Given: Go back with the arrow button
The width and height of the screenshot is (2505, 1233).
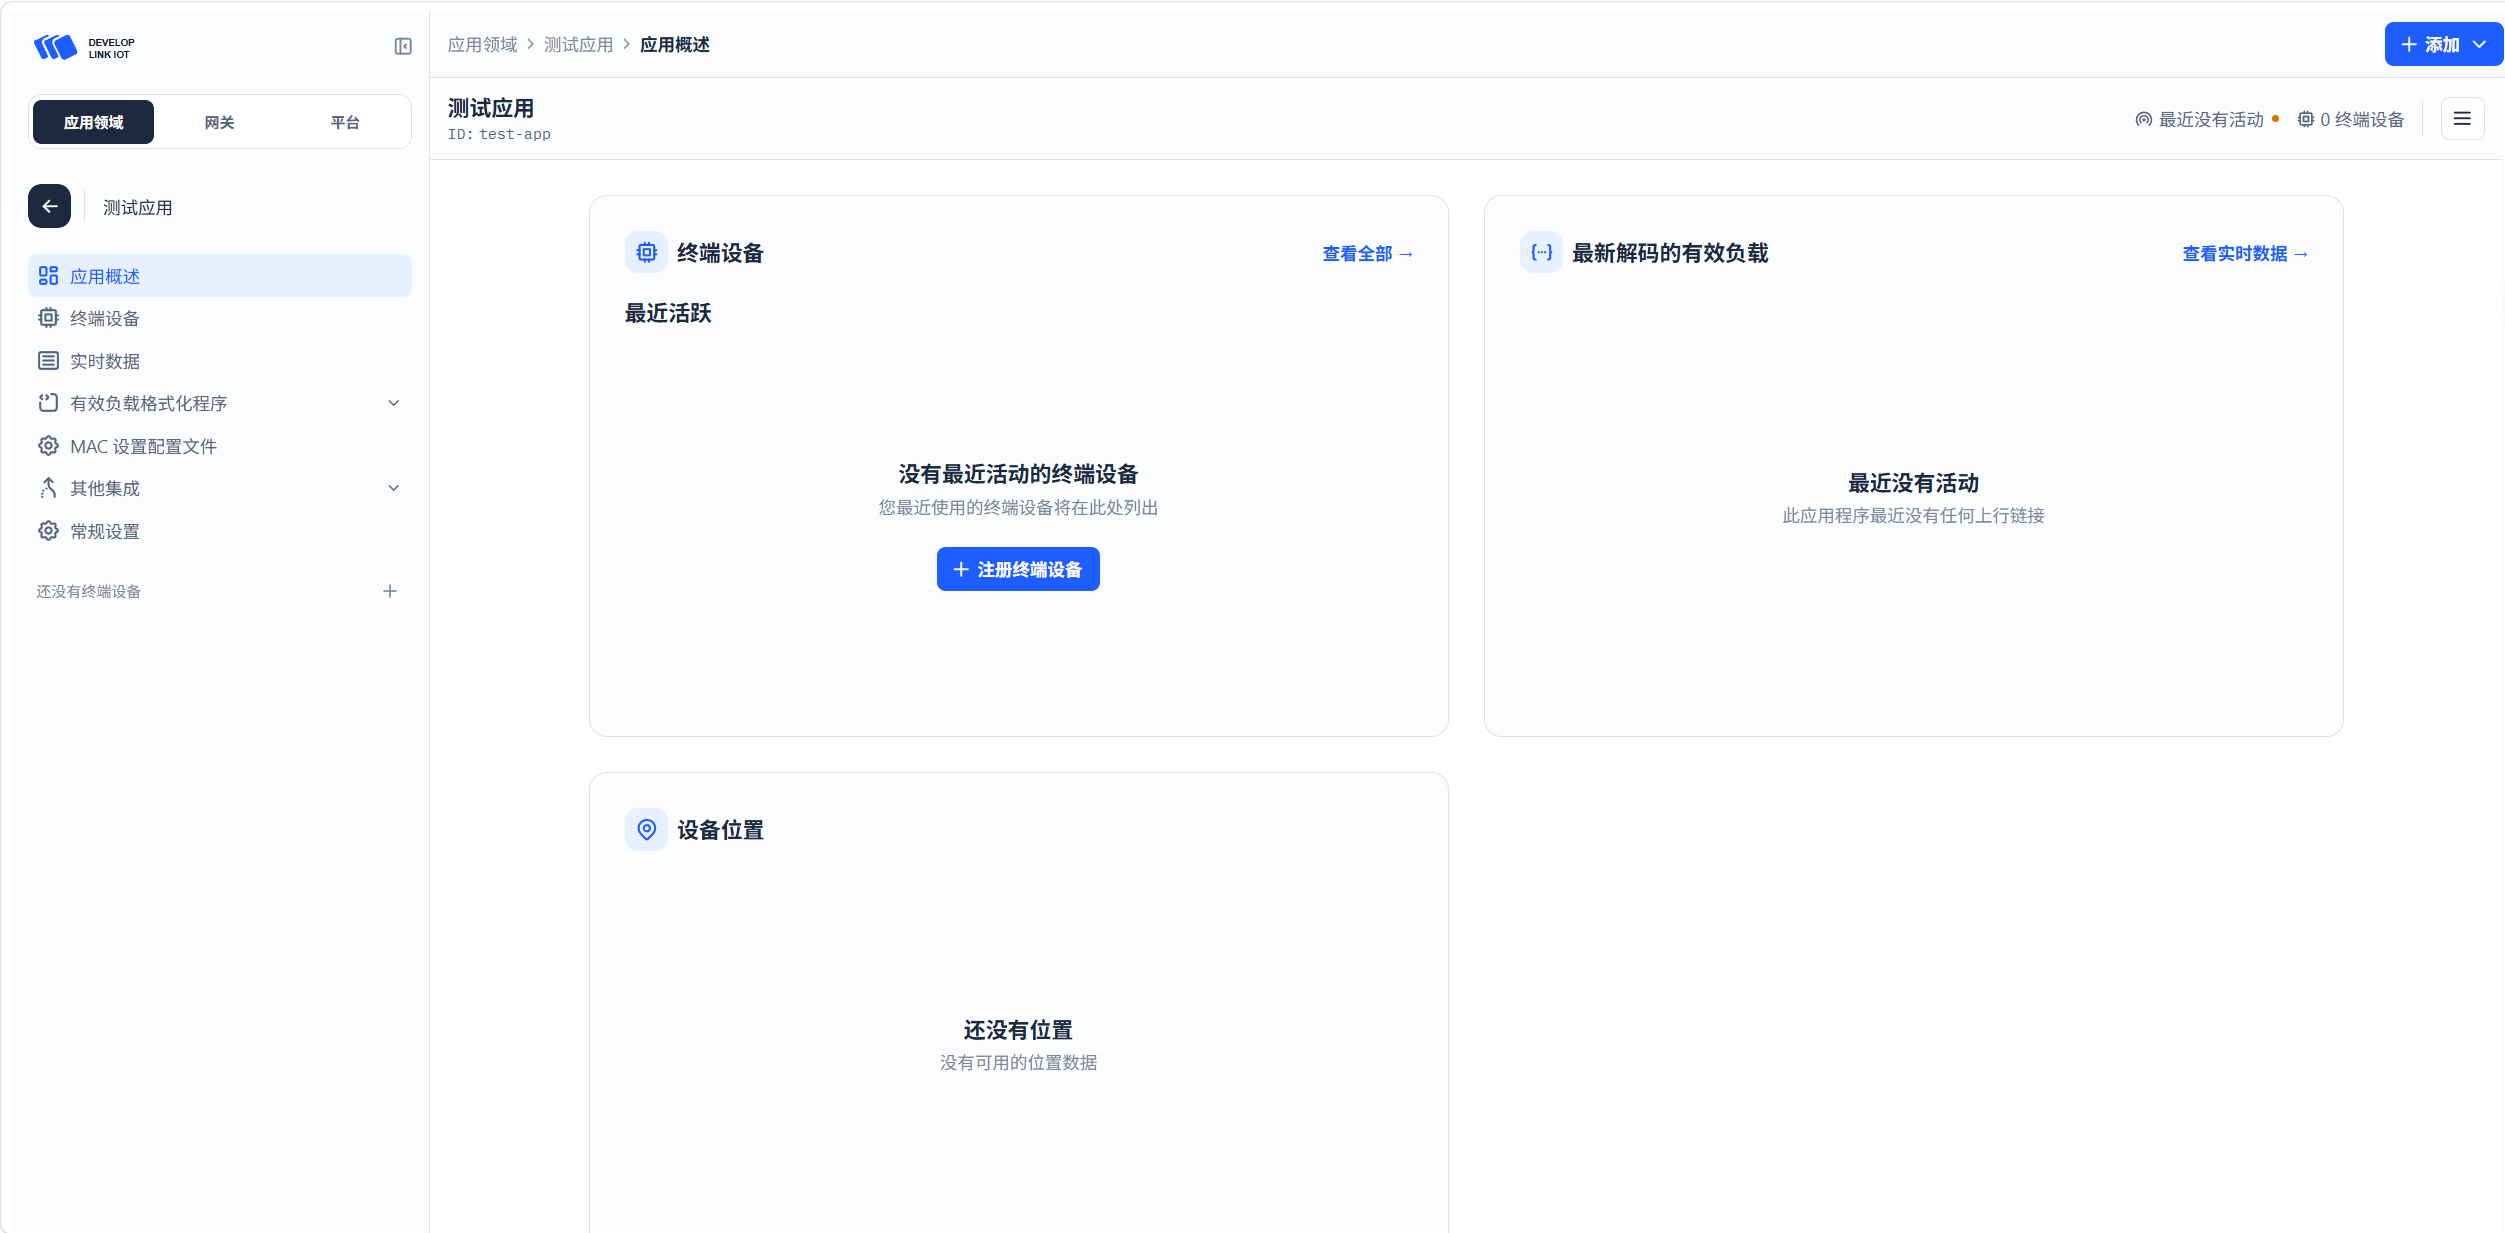Looking at the screenshot, I should tap(50, 206).
